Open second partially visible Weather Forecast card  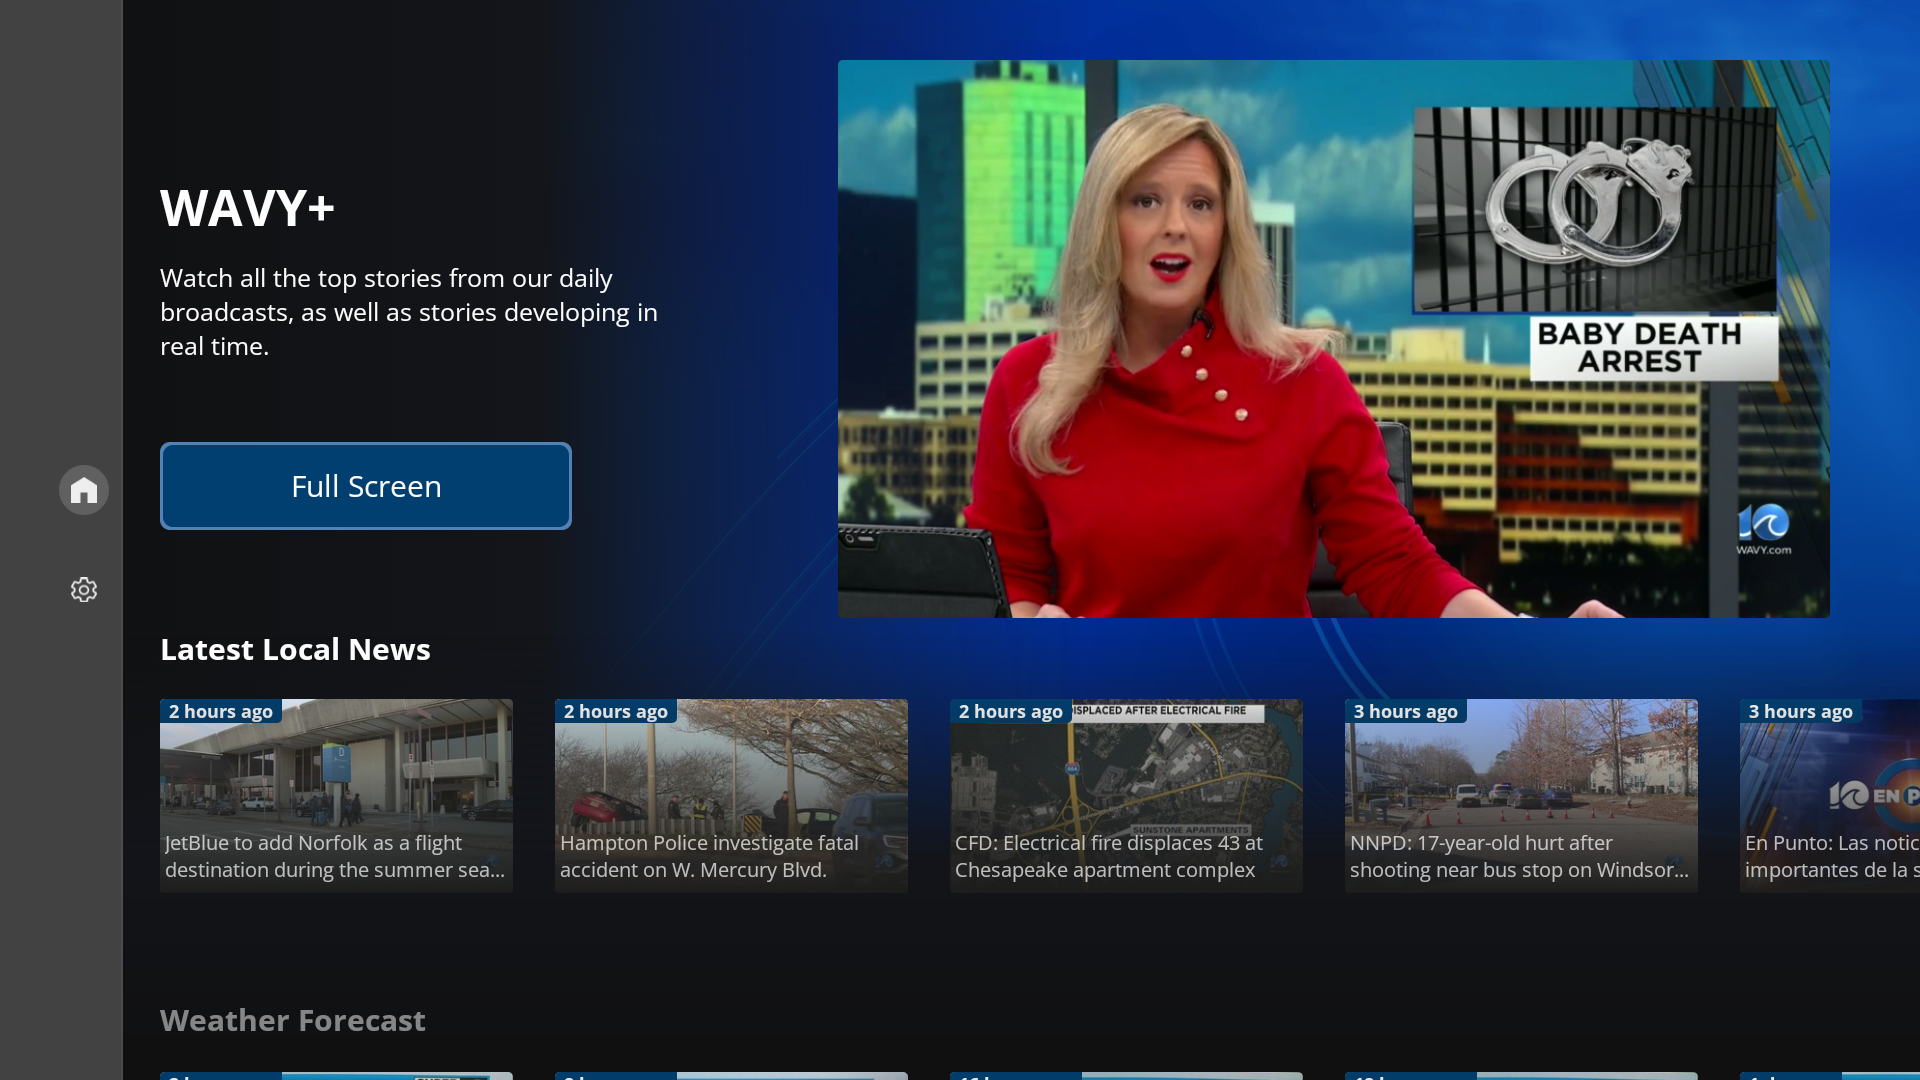pyautogui.click(x=731, y=1075)
